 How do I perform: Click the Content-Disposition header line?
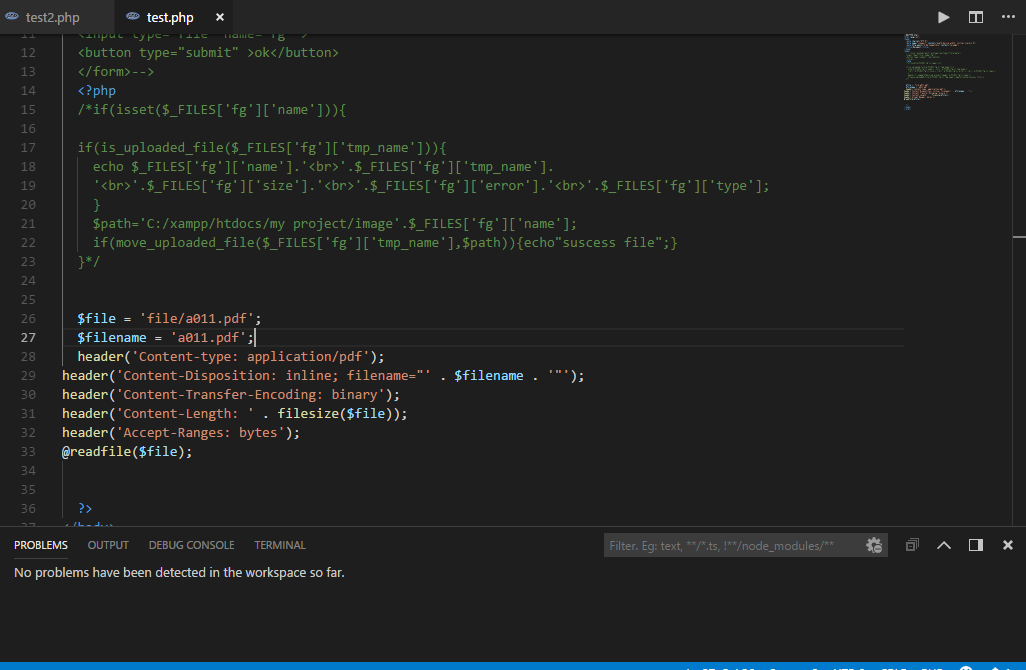coord(323,376)
